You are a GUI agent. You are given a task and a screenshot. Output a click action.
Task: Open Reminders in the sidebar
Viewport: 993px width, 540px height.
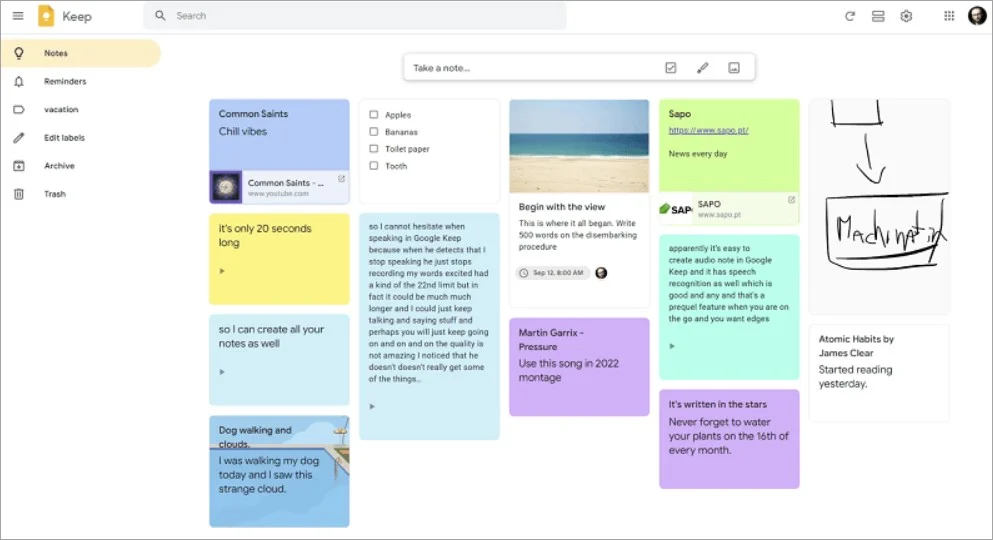(x=65, y=82)
